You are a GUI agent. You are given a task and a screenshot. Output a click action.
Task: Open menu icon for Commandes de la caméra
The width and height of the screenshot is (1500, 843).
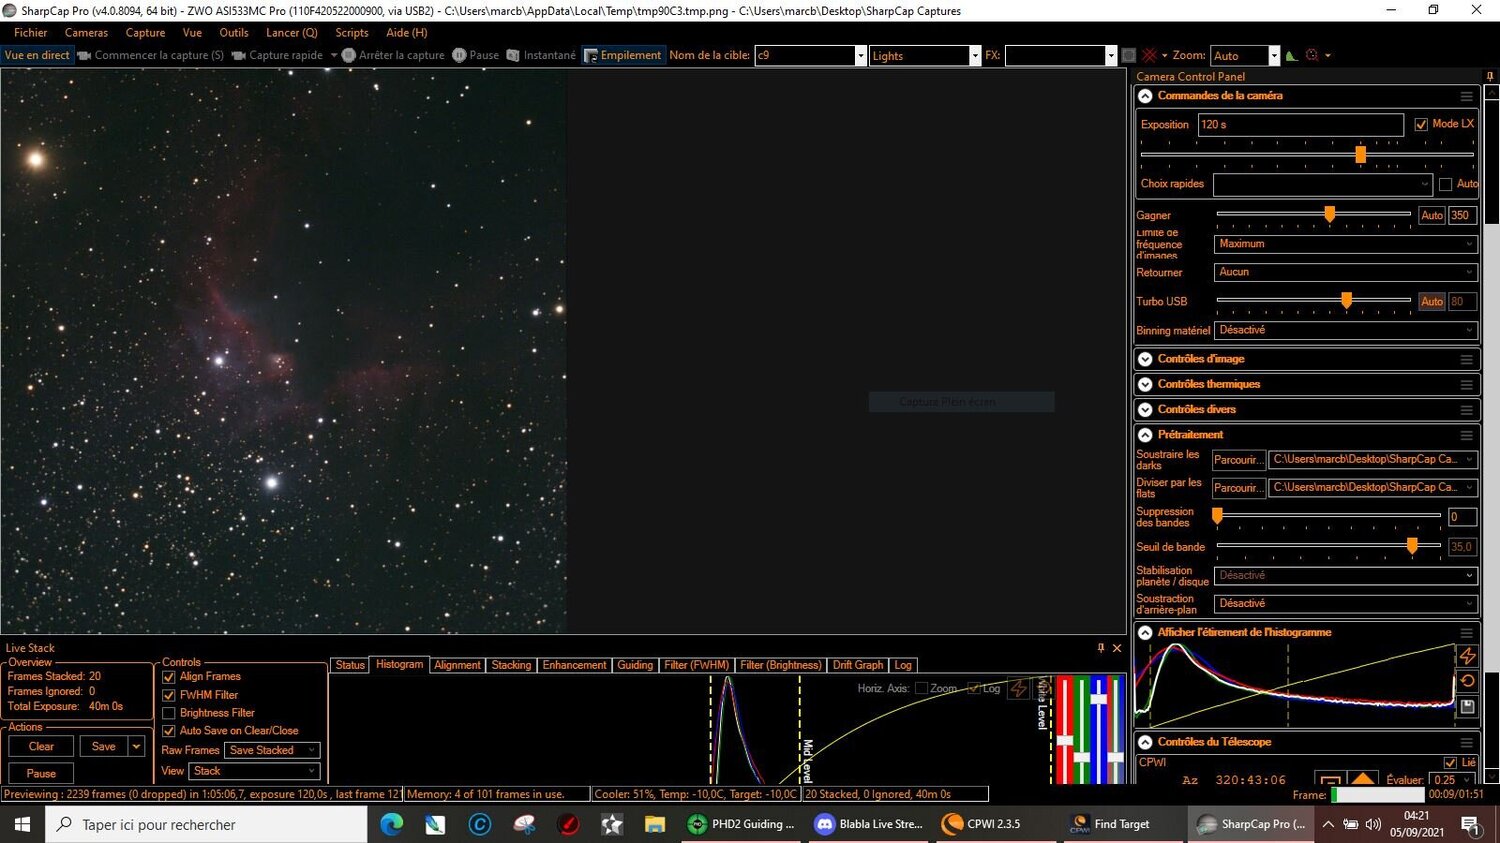(1466, 96)
